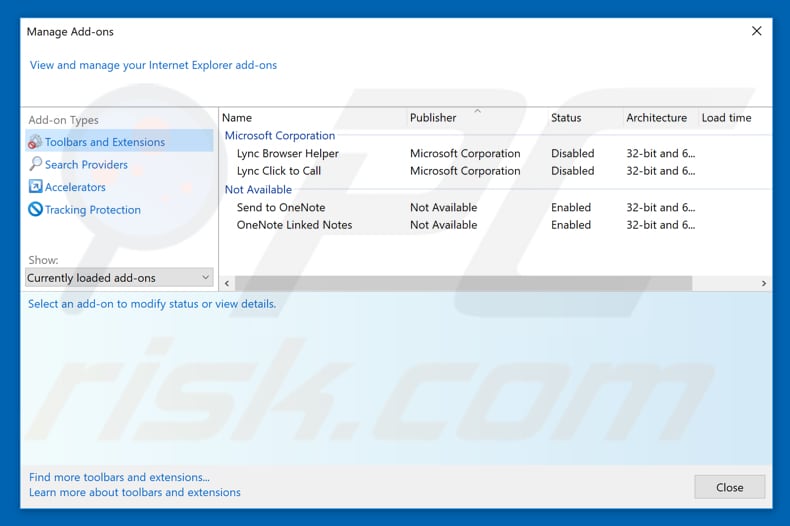Click the Tracking Protection blocked icon
Viewport: 790px width, 526px height.
[x=35, y=210]
